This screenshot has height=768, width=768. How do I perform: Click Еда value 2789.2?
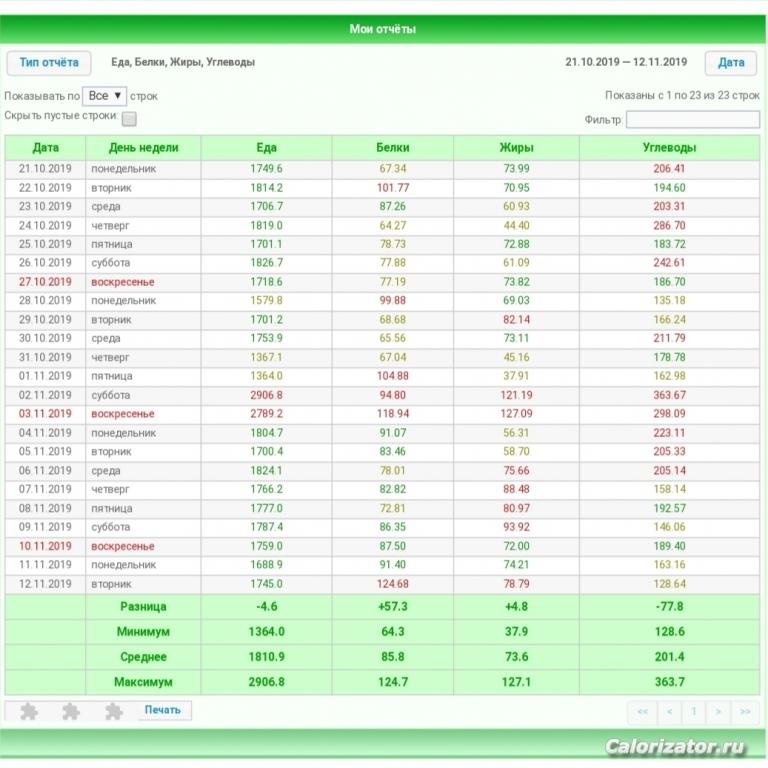266,414
